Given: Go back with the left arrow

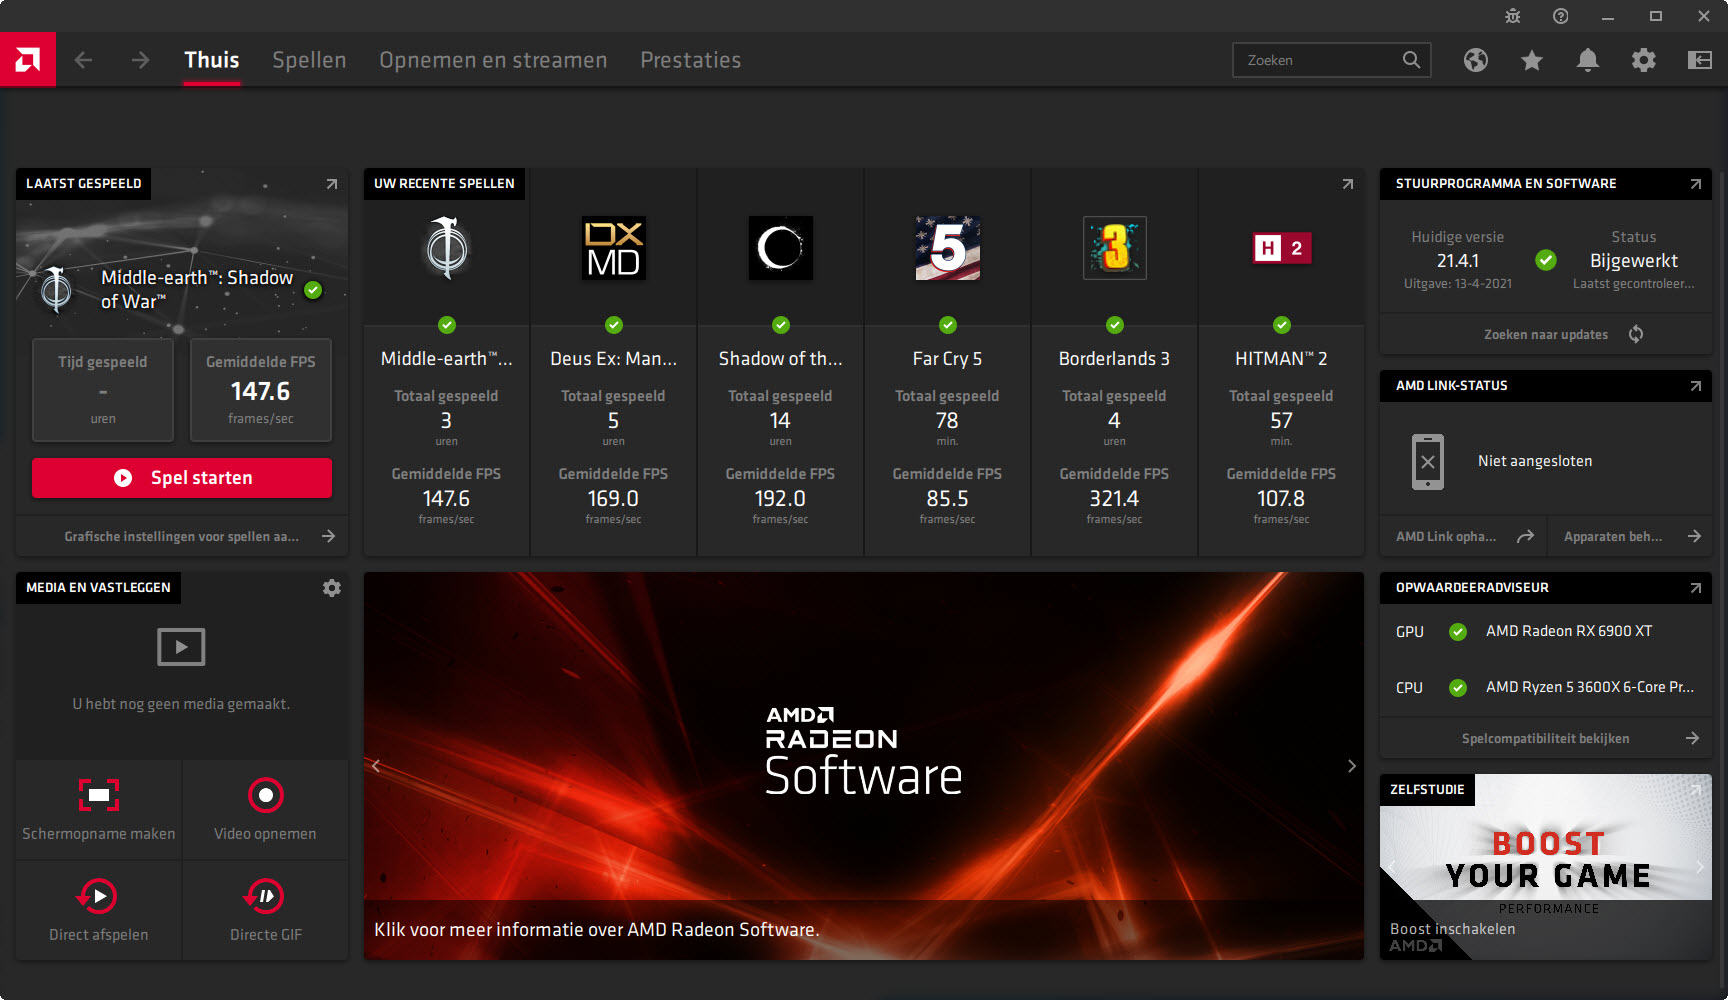Looking at the screenshot, I should (x=84, y=60).
